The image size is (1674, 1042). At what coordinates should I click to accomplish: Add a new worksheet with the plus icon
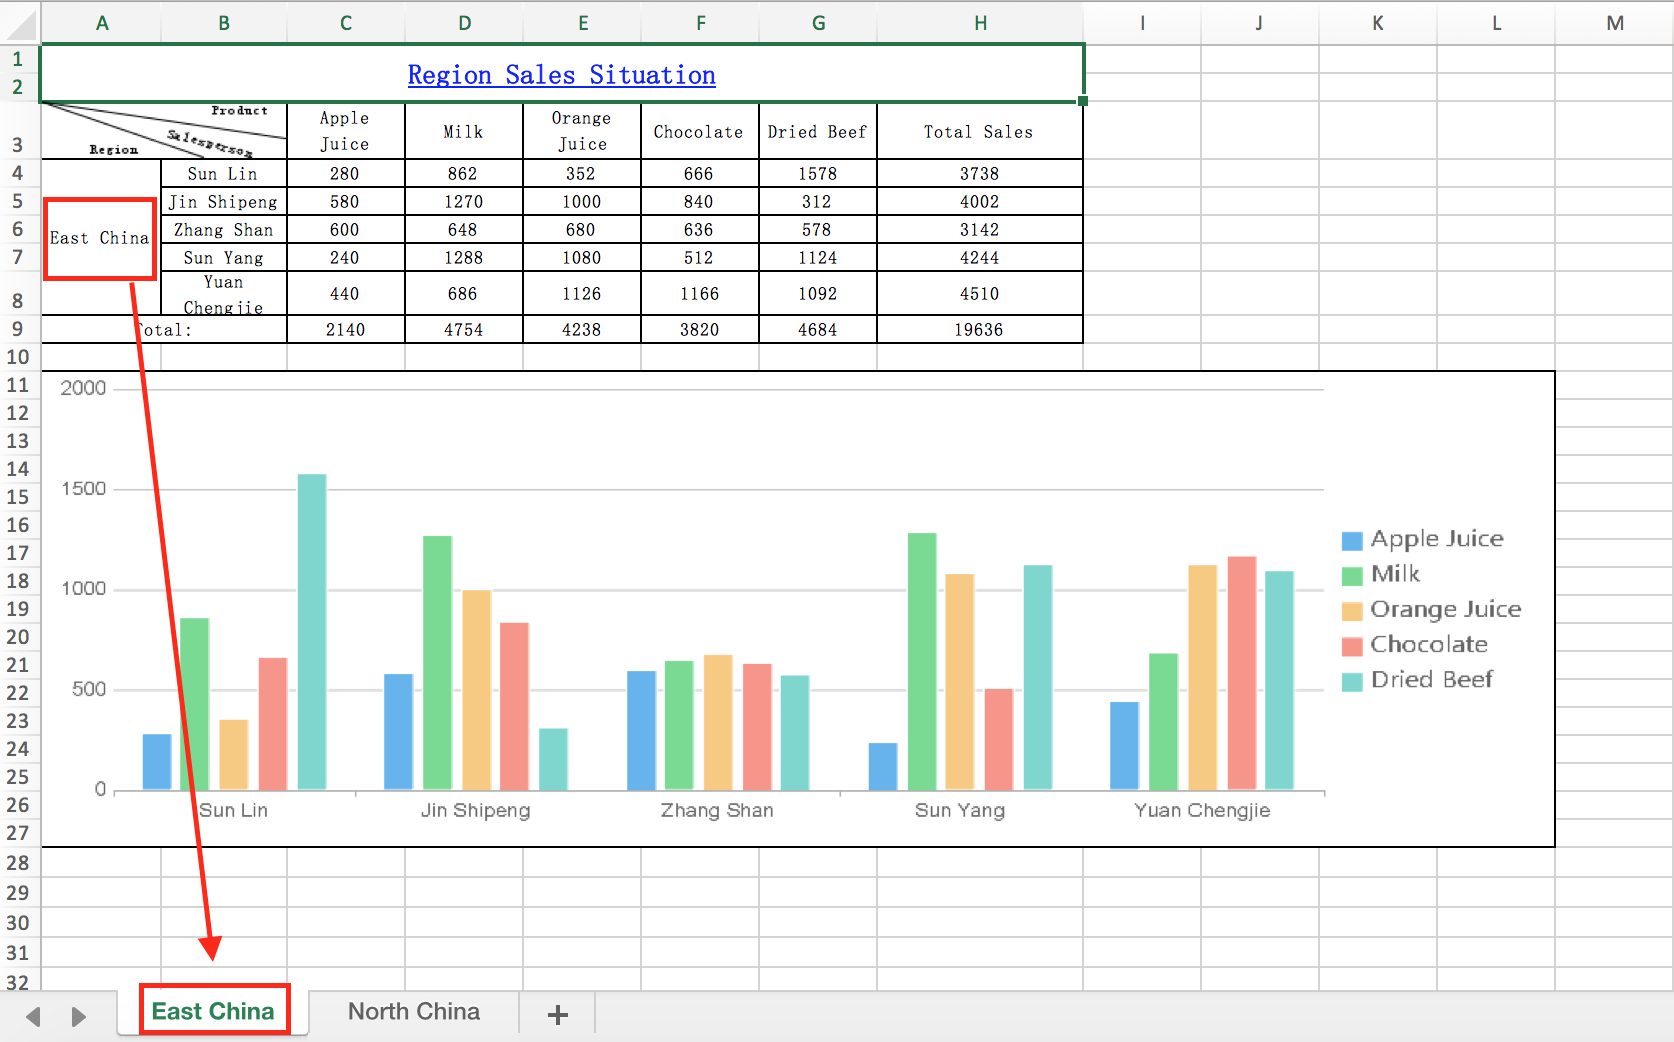tap(557, 1014)
